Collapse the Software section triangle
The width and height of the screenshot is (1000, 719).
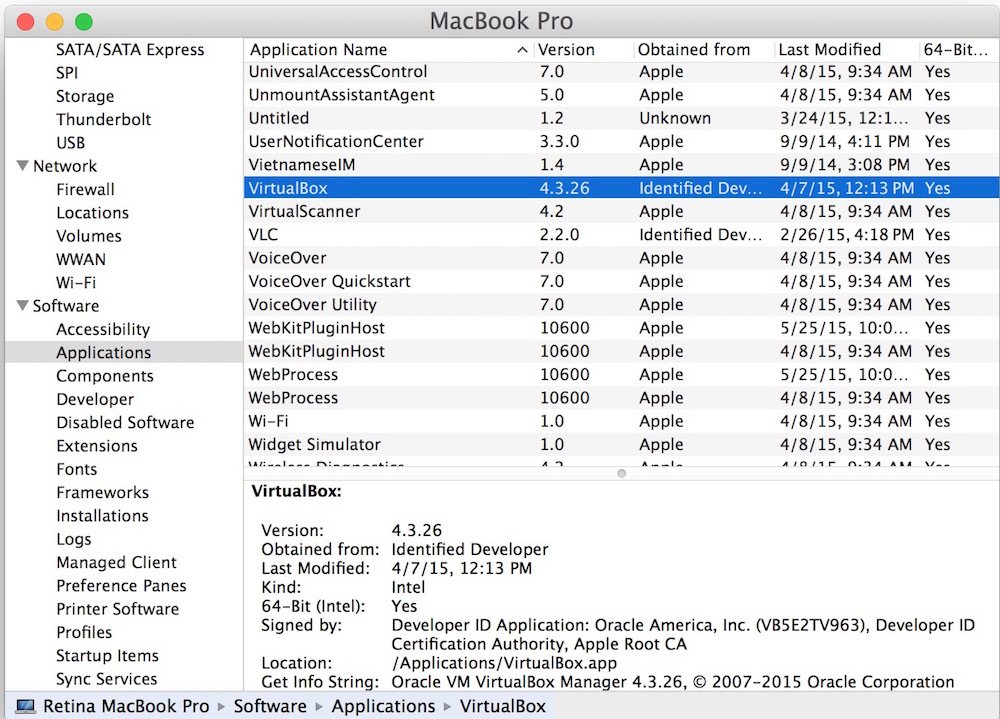click(22, 306)
